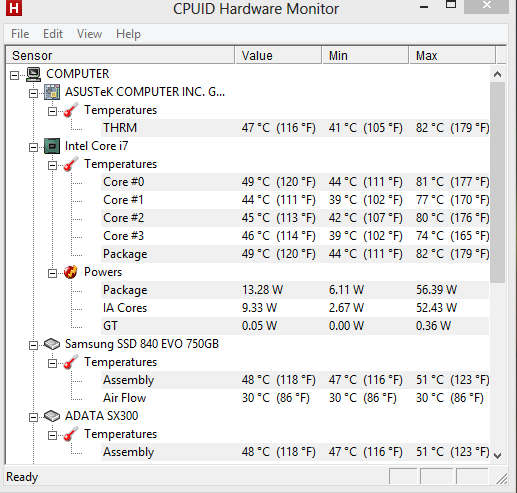This screenshot has width=517, height=493.
Task: Click Core #1 min value 39 °C (102 °F)
Action: tap(366, 200)
